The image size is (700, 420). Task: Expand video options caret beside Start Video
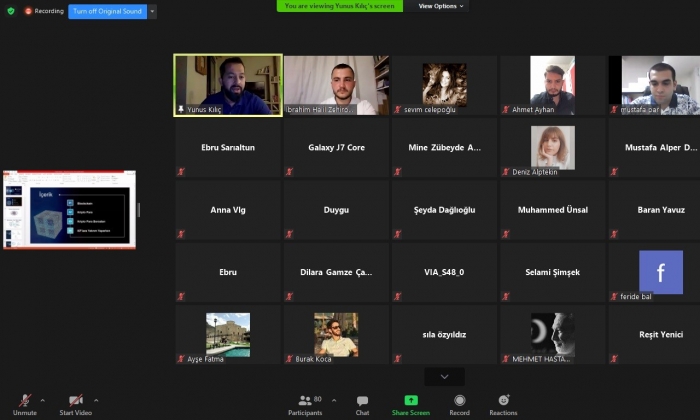click(98, 399)
